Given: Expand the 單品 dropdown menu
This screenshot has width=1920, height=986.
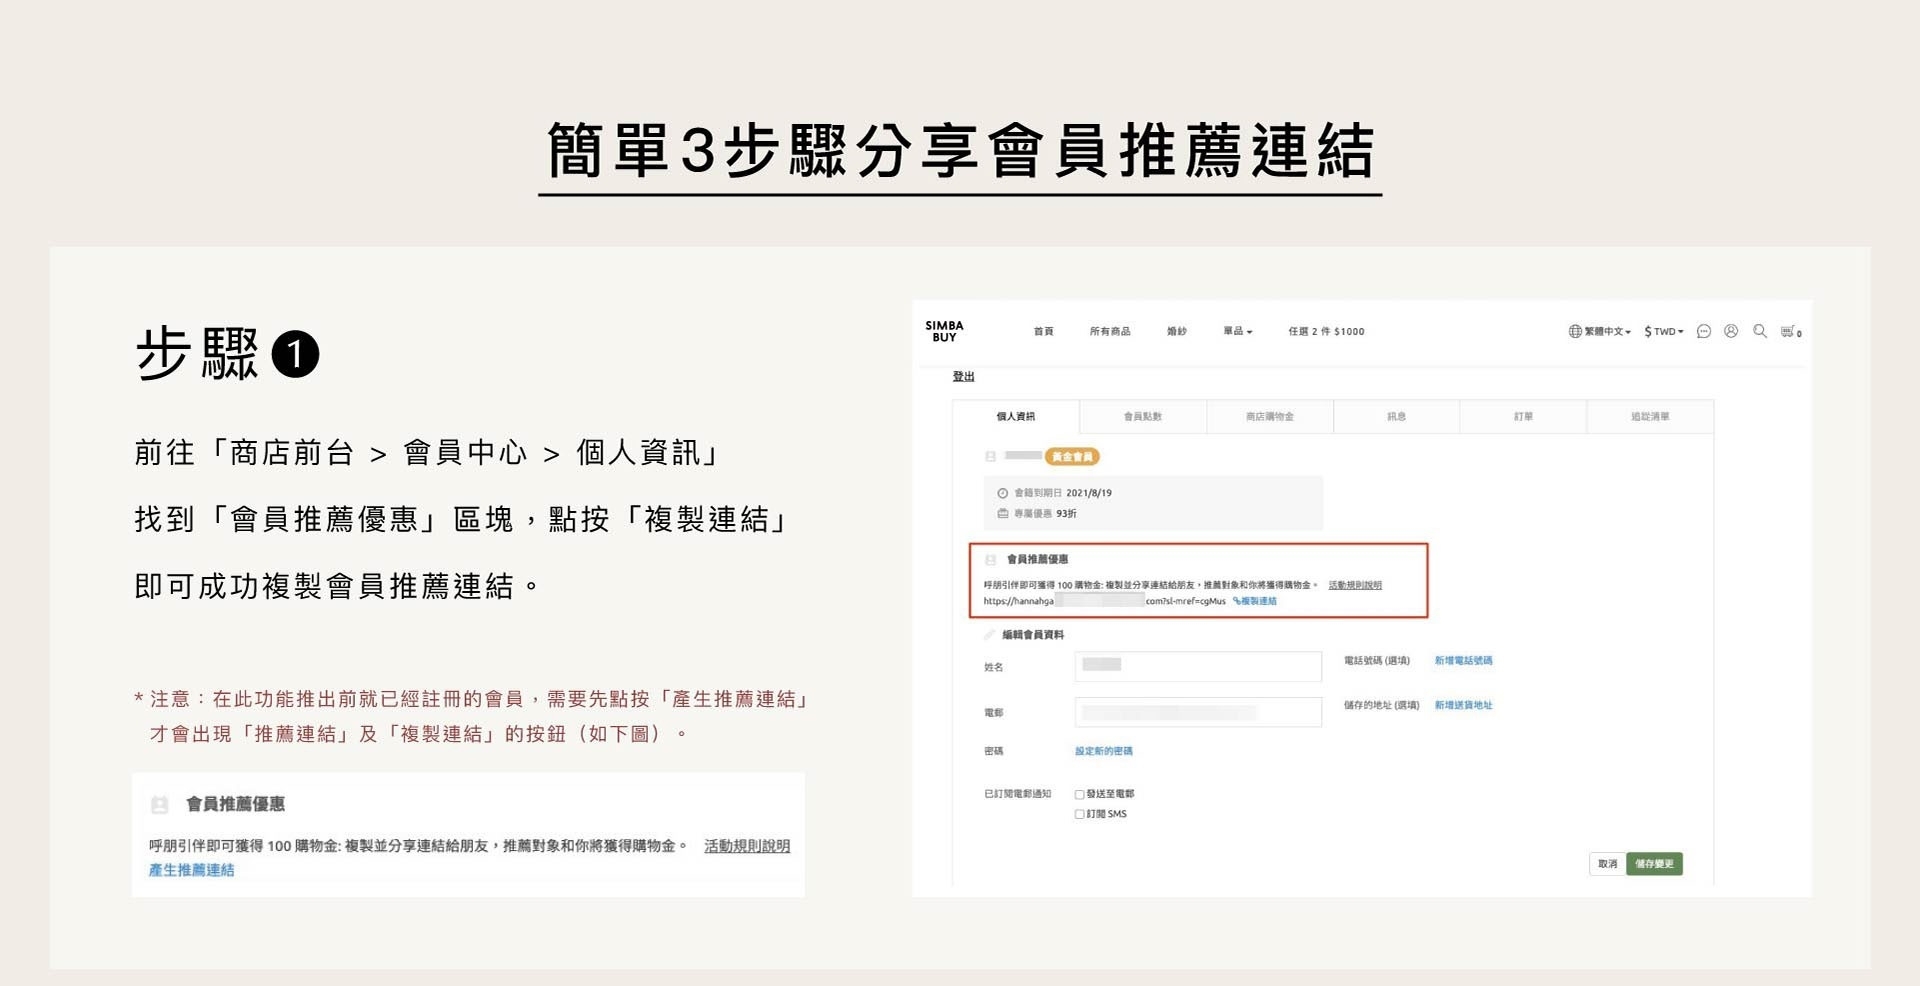Looking at the screenshot, I should pyautogui.click(x=1238, y=331).
